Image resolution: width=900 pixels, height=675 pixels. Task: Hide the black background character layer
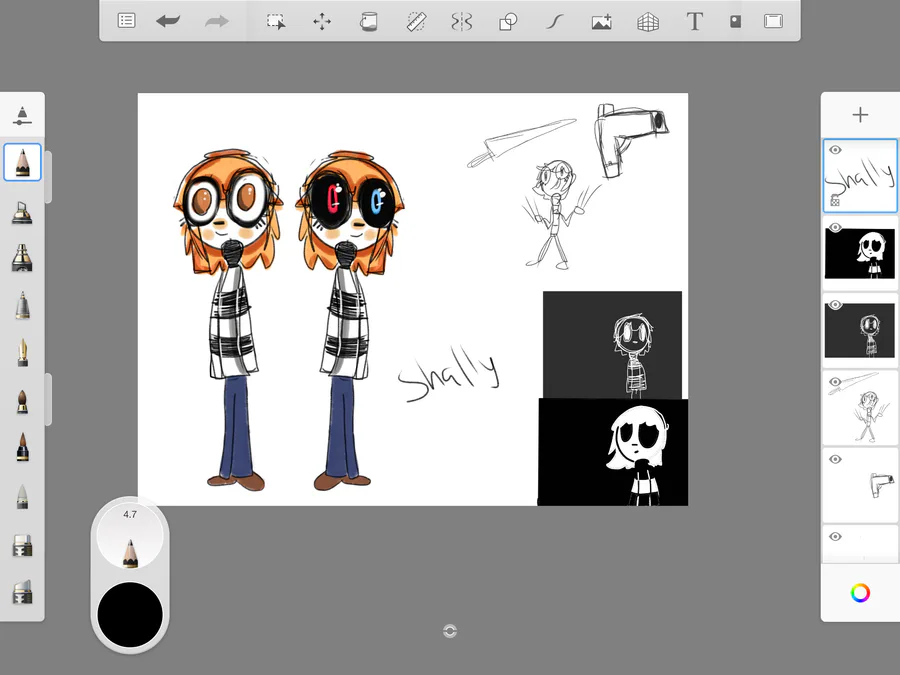tap(835, 227)
